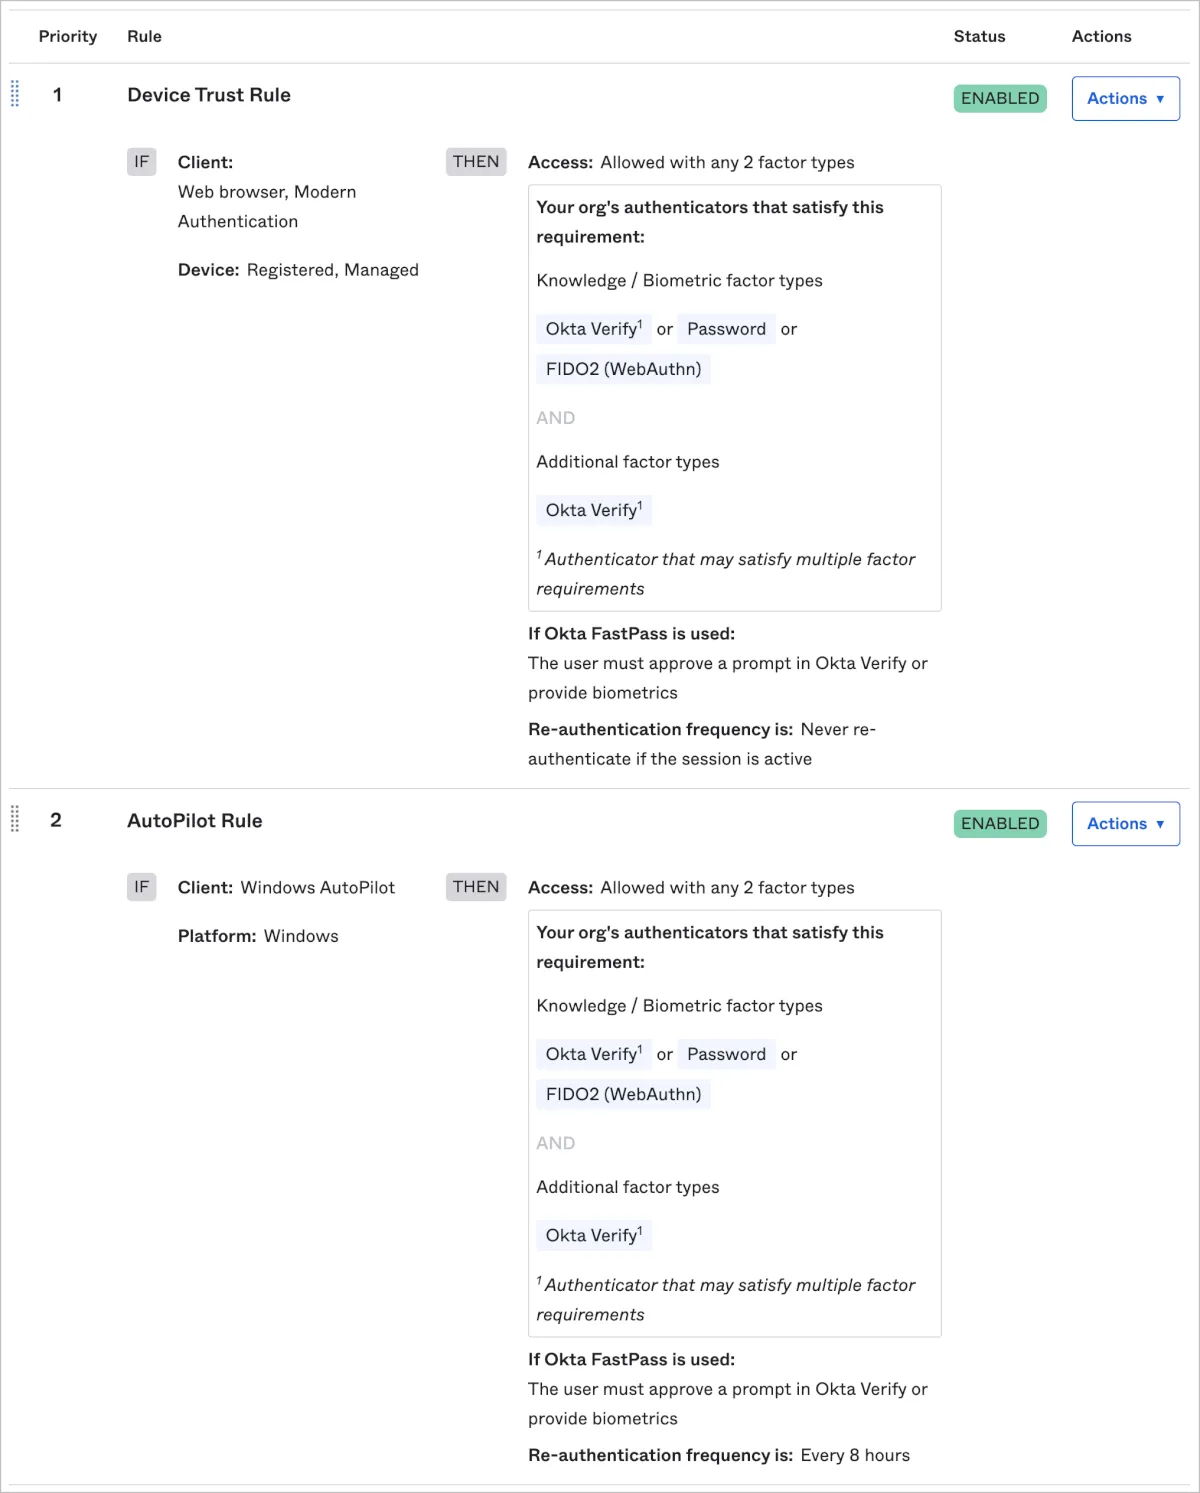Select the Device Trust Rule title
The height and width of the screenshot is (1493, 1200).
pos(209,95)
